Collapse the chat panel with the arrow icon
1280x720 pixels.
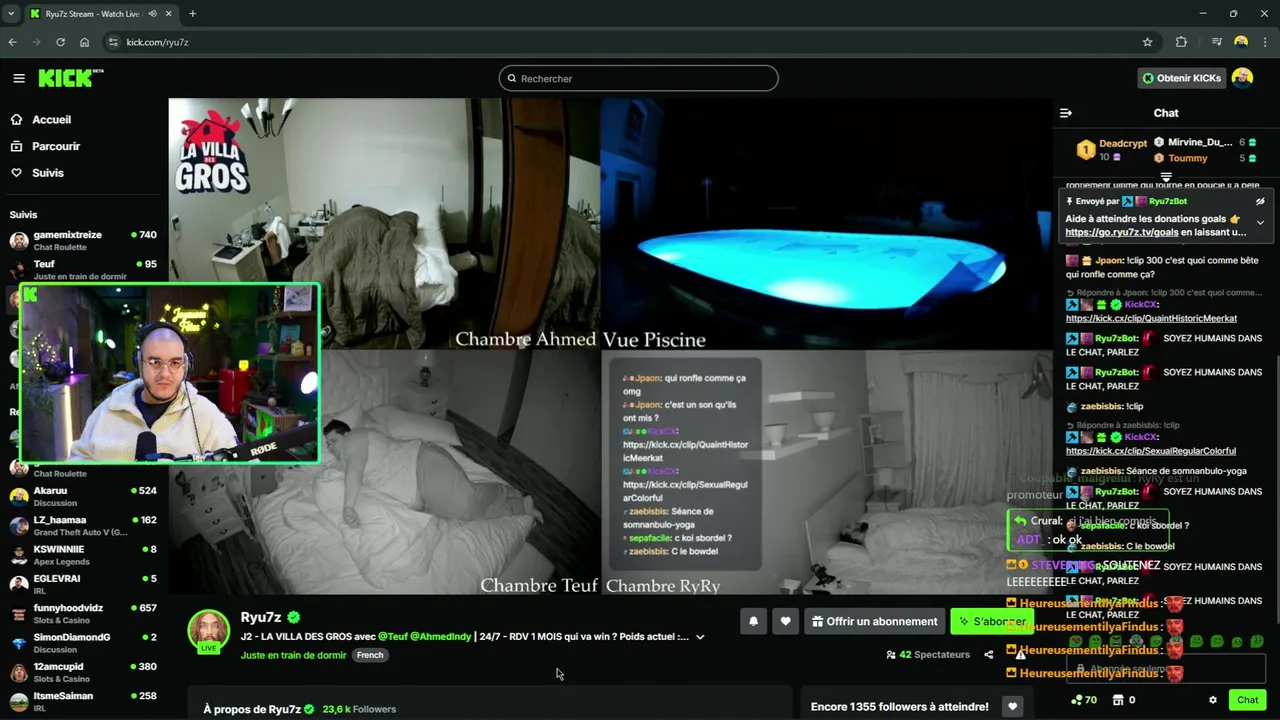coord(1066,113)
